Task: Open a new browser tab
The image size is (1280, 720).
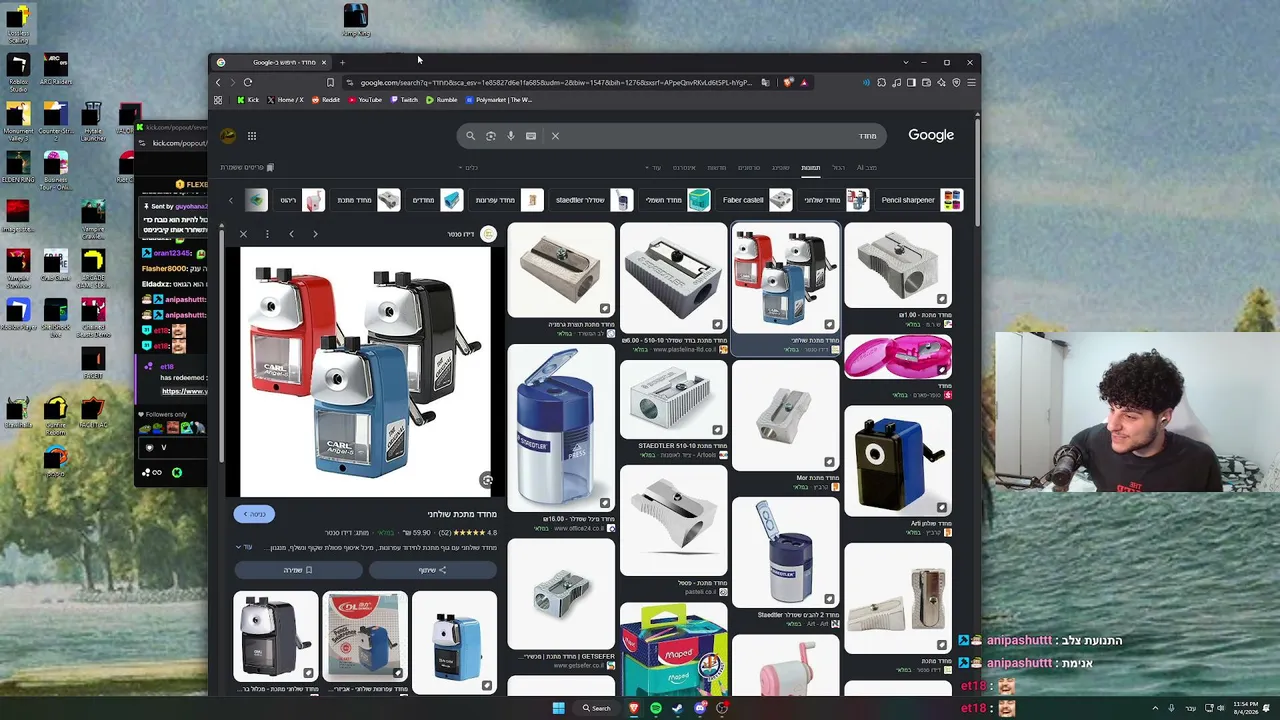Action: pyautogui.click(x=342, y=63)
